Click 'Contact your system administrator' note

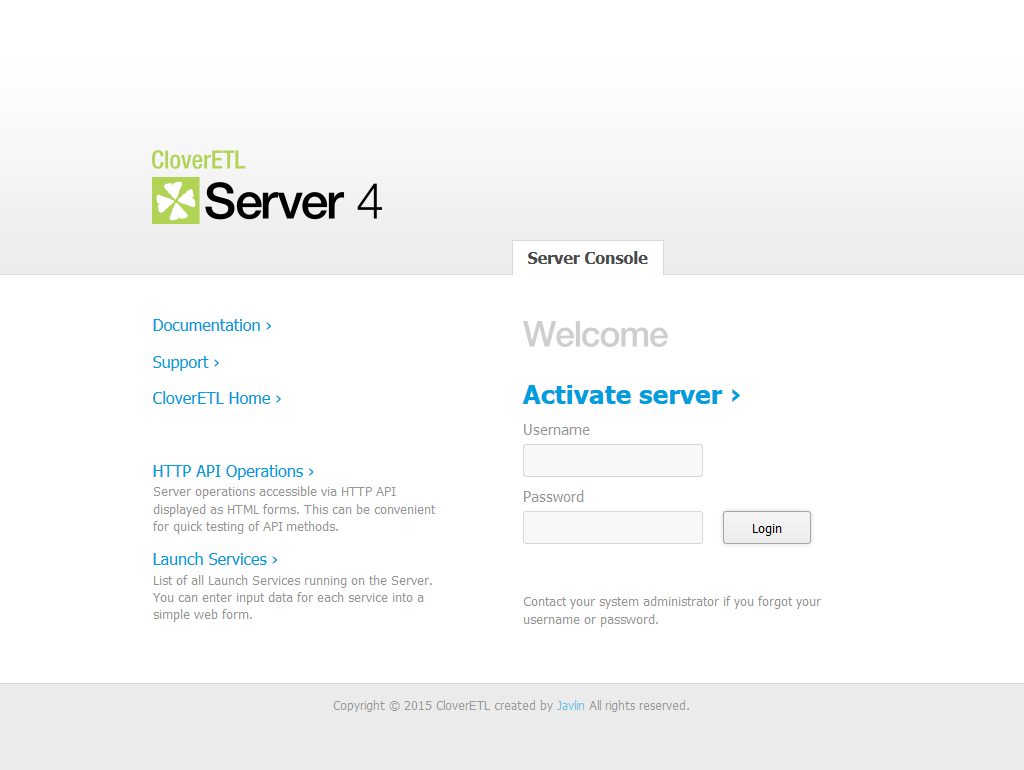click(672, 611)
